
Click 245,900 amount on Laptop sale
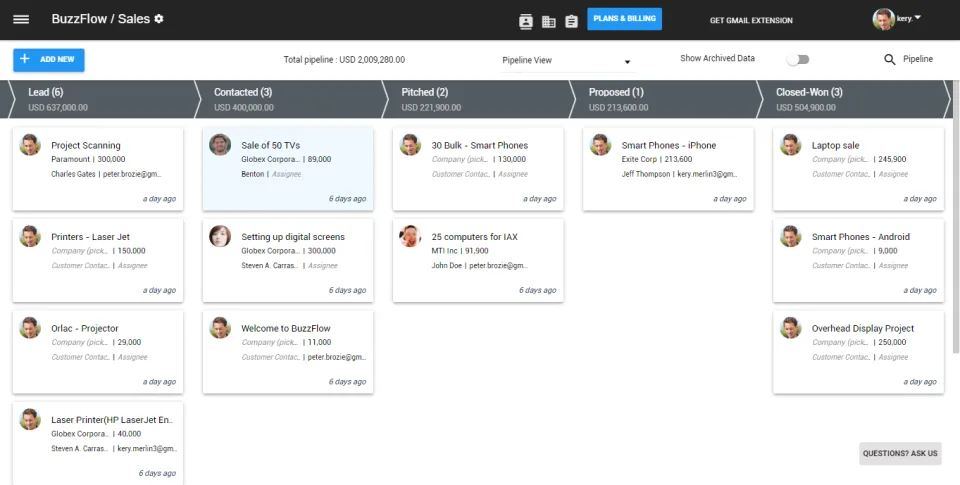(893, 159)
